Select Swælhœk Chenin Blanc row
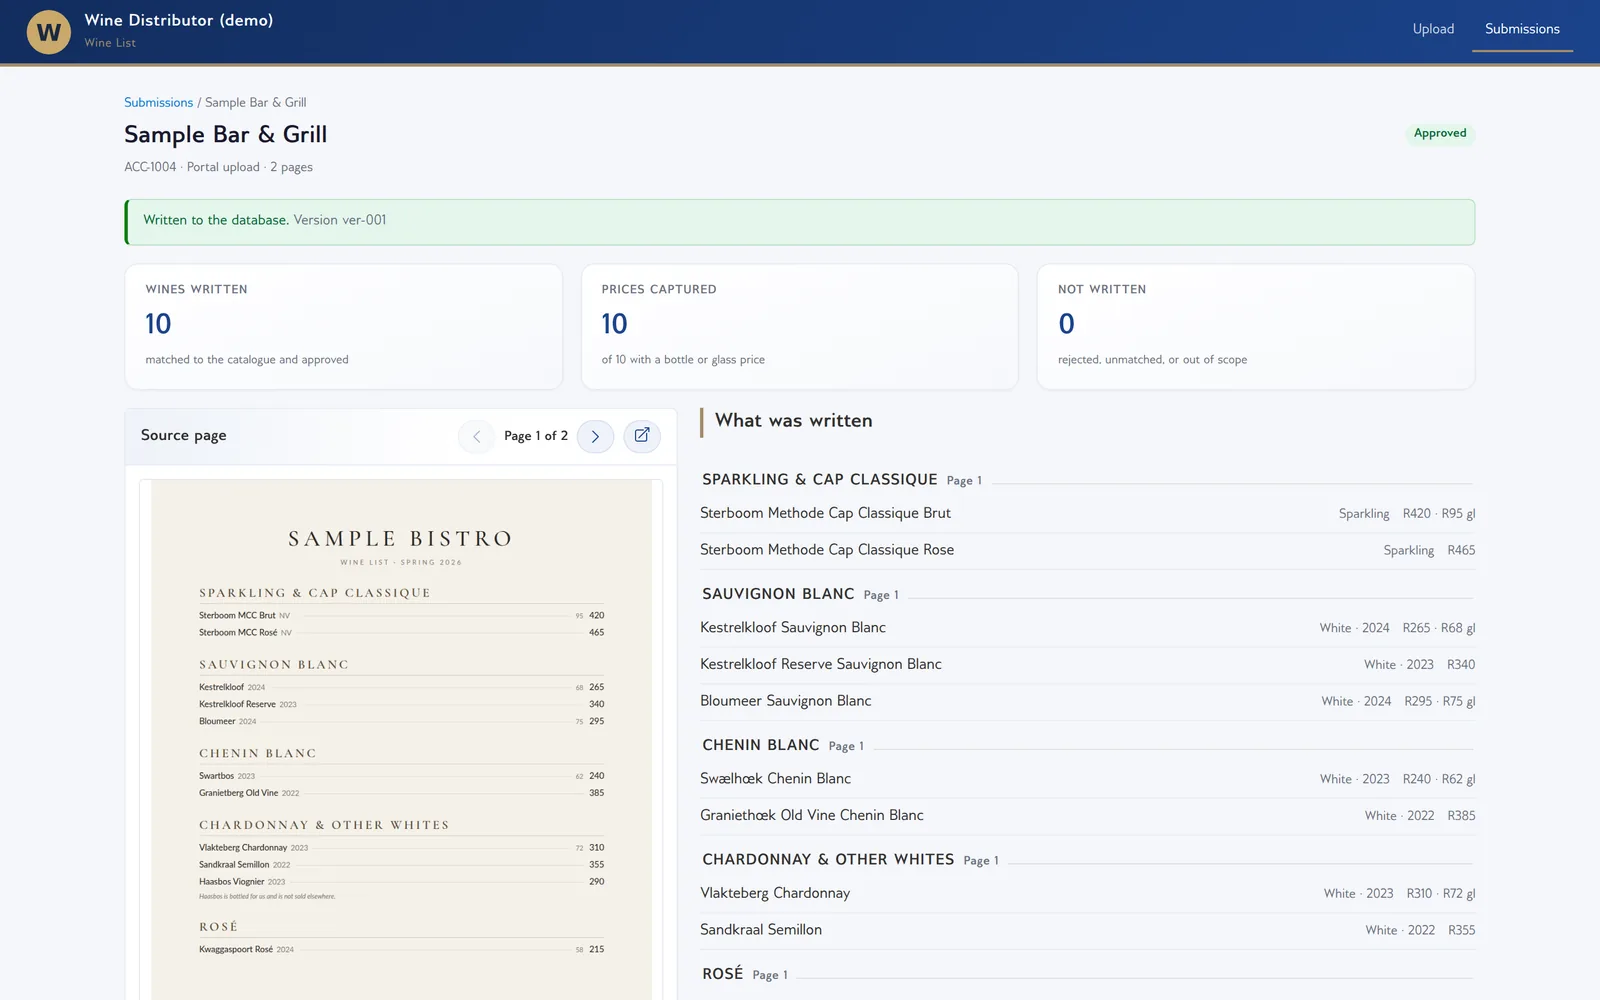The image size is (1600, 1000). pyautogui.click(x=1087, y=779)
